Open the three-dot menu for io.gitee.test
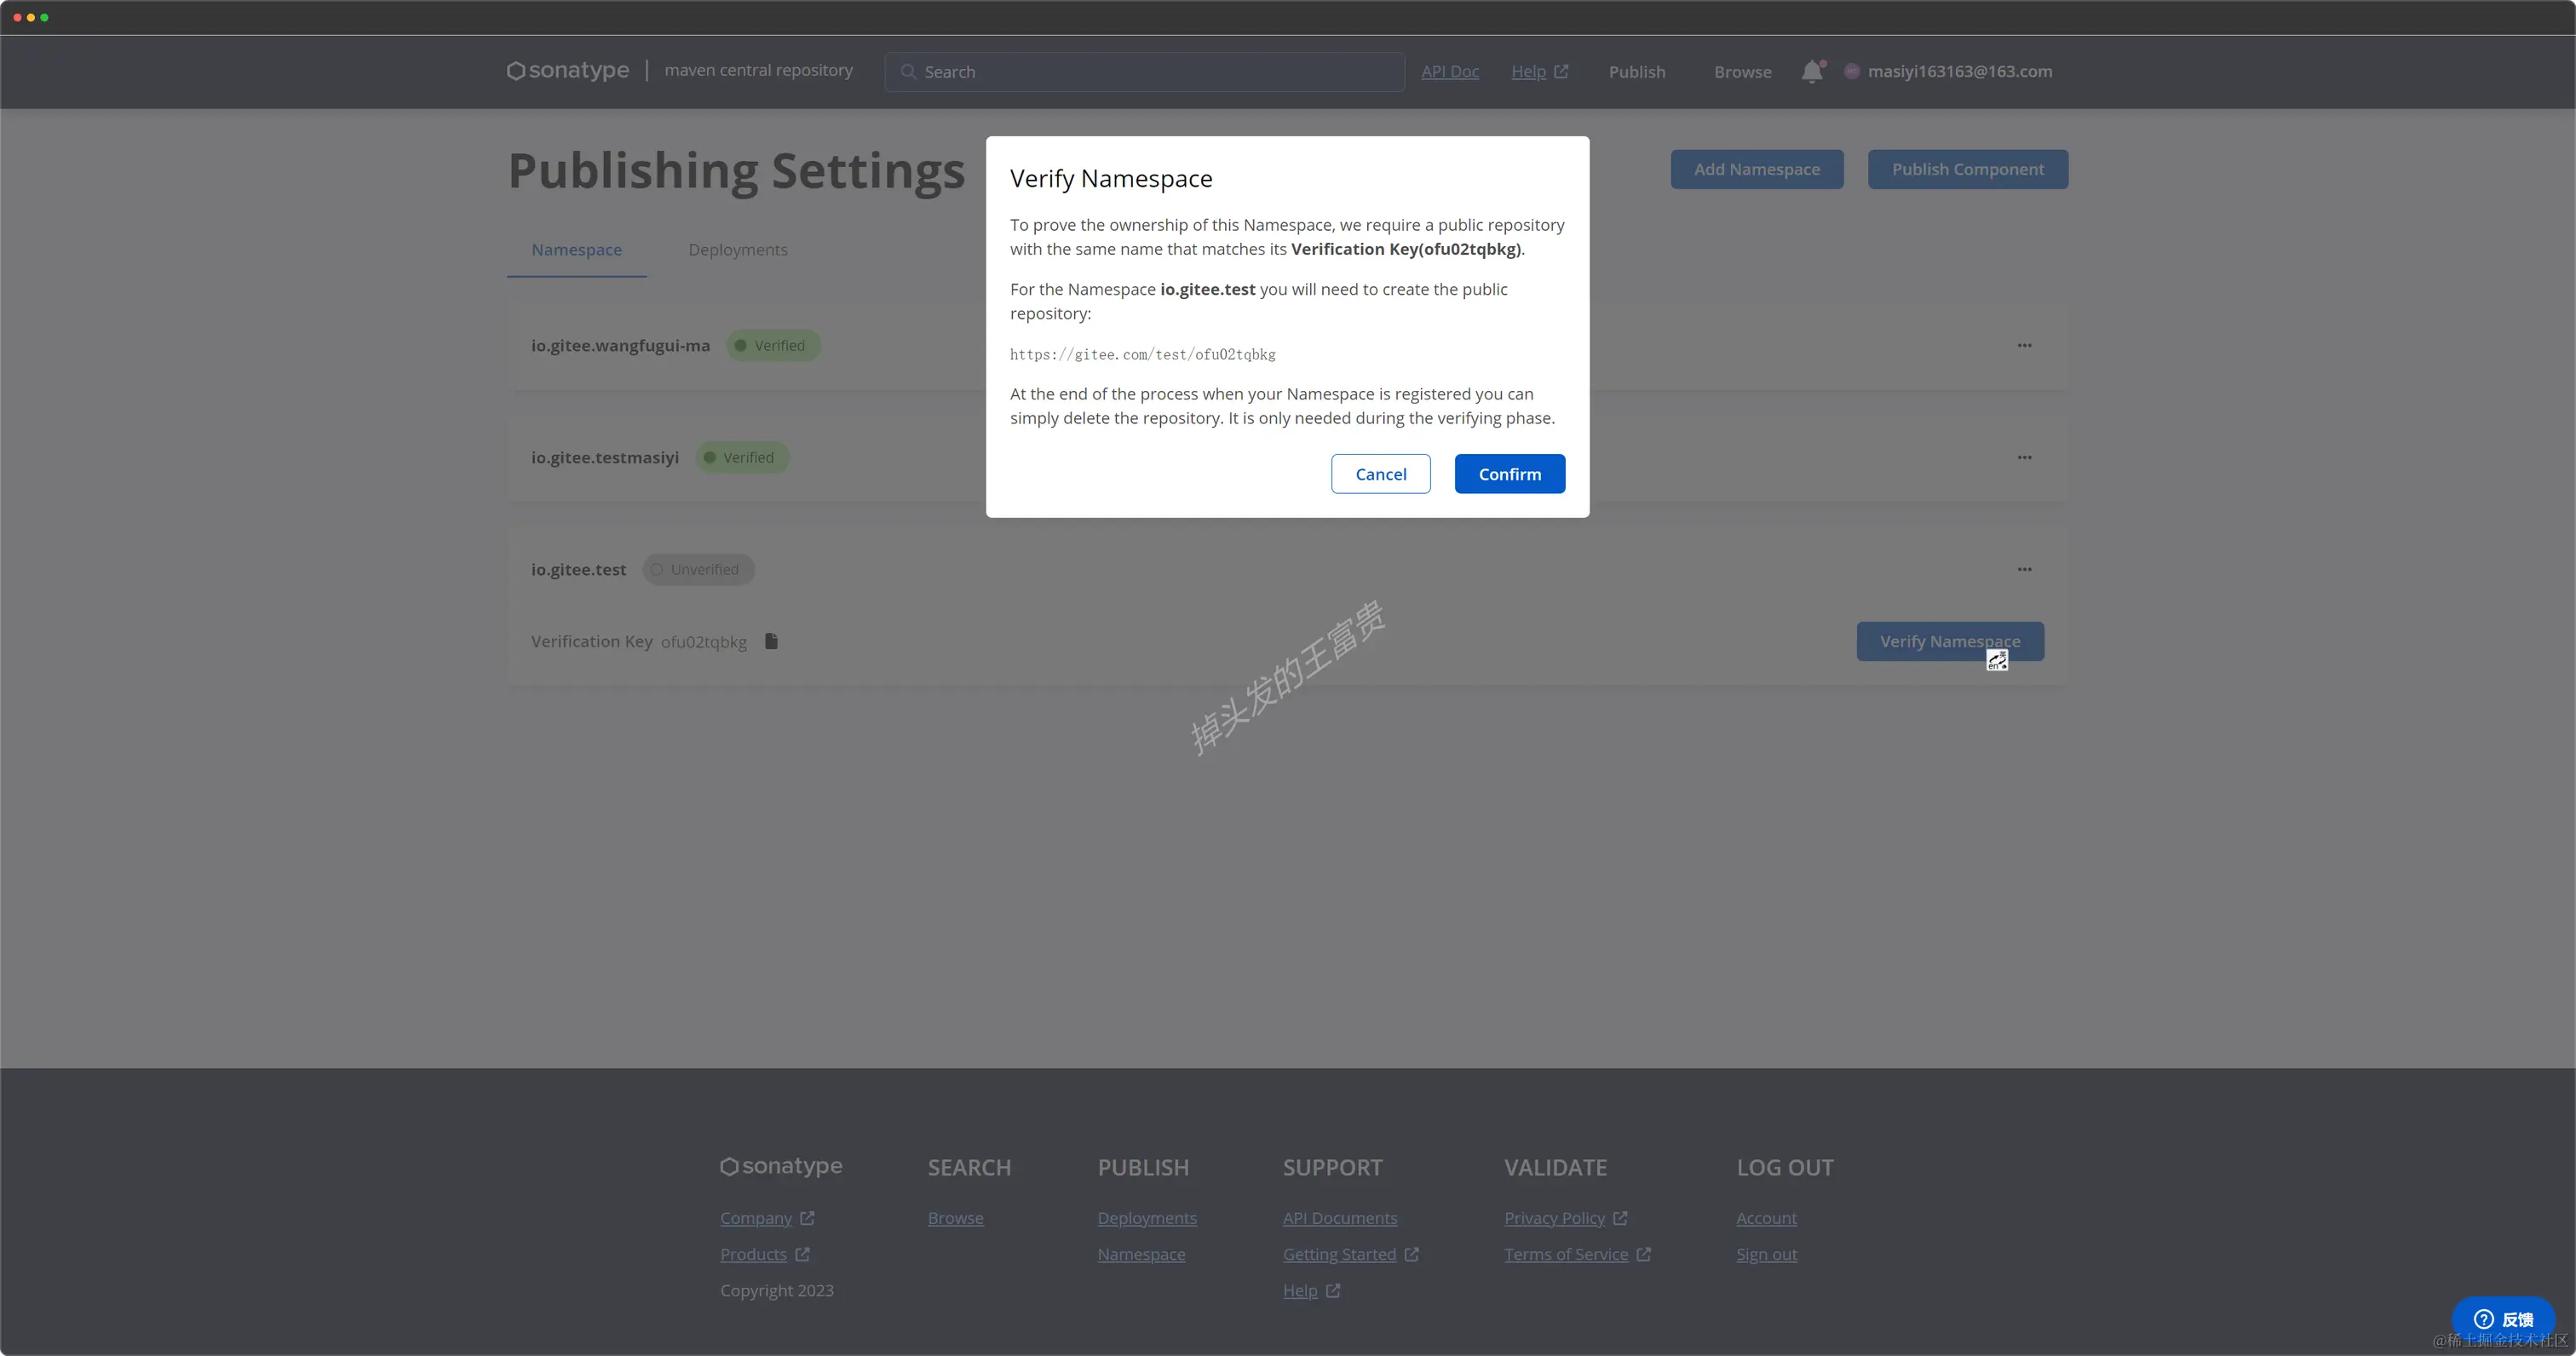The width and height of the screenshot is (2576, 1356). point(2024,570)
